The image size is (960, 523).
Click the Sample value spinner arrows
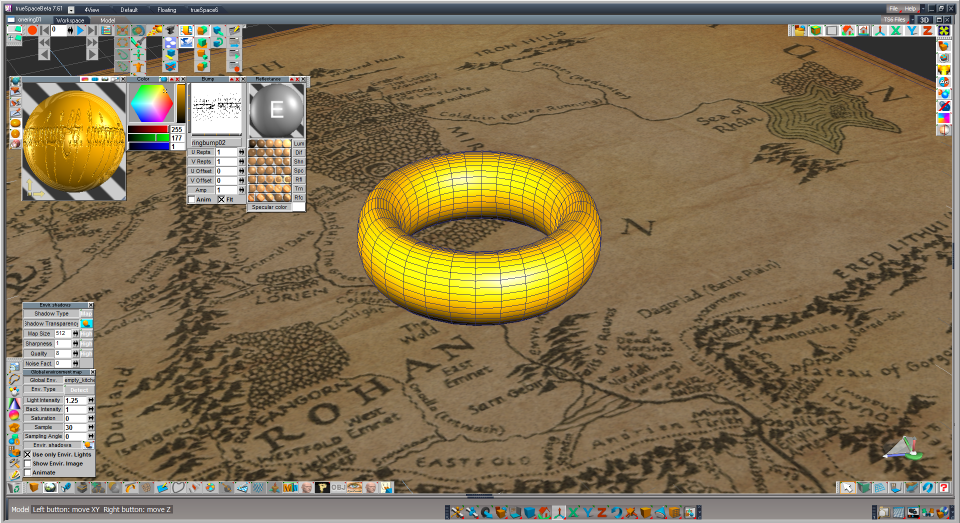click(91, 427)
